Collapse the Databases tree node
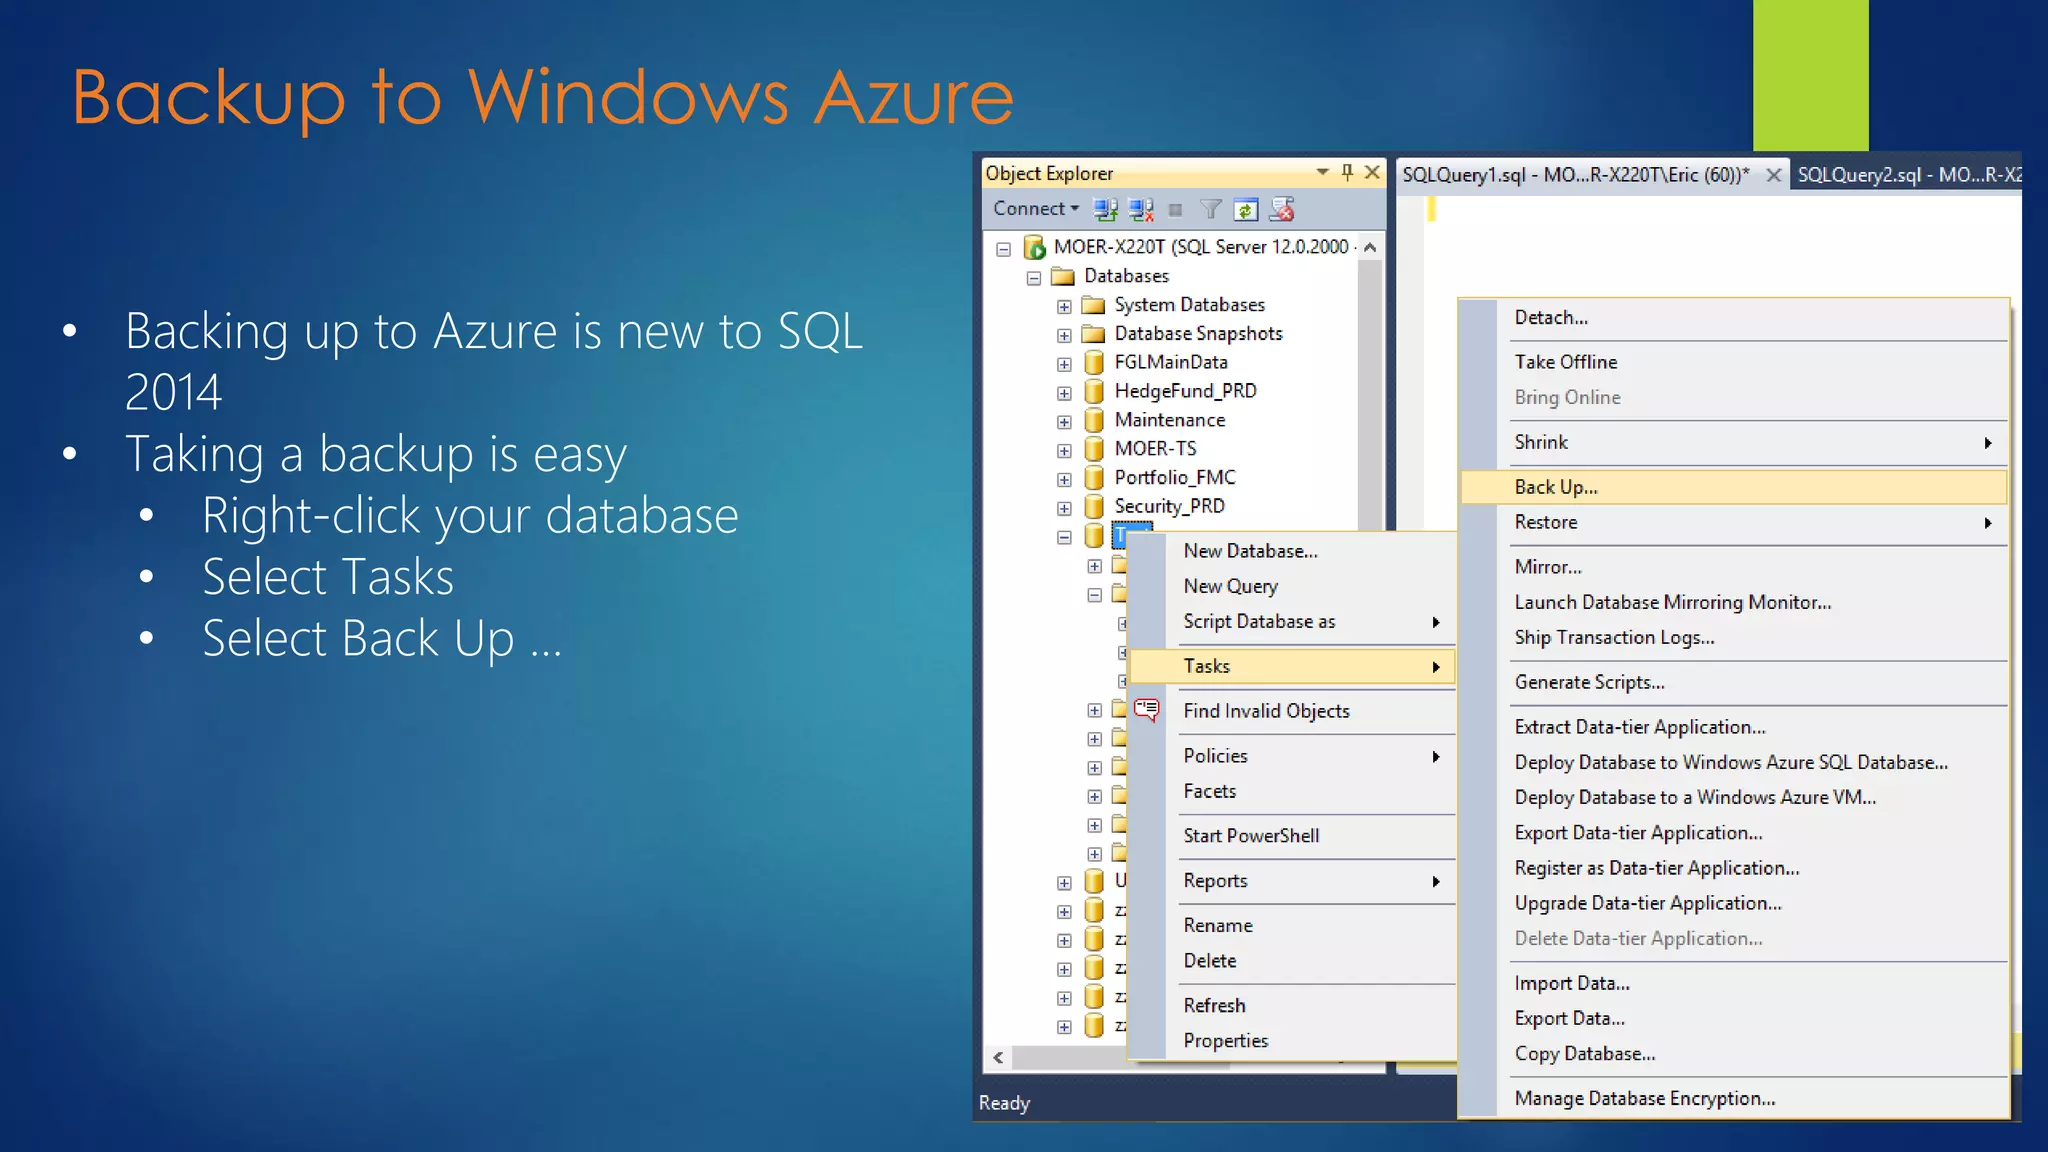 [x=1034, y=278]
